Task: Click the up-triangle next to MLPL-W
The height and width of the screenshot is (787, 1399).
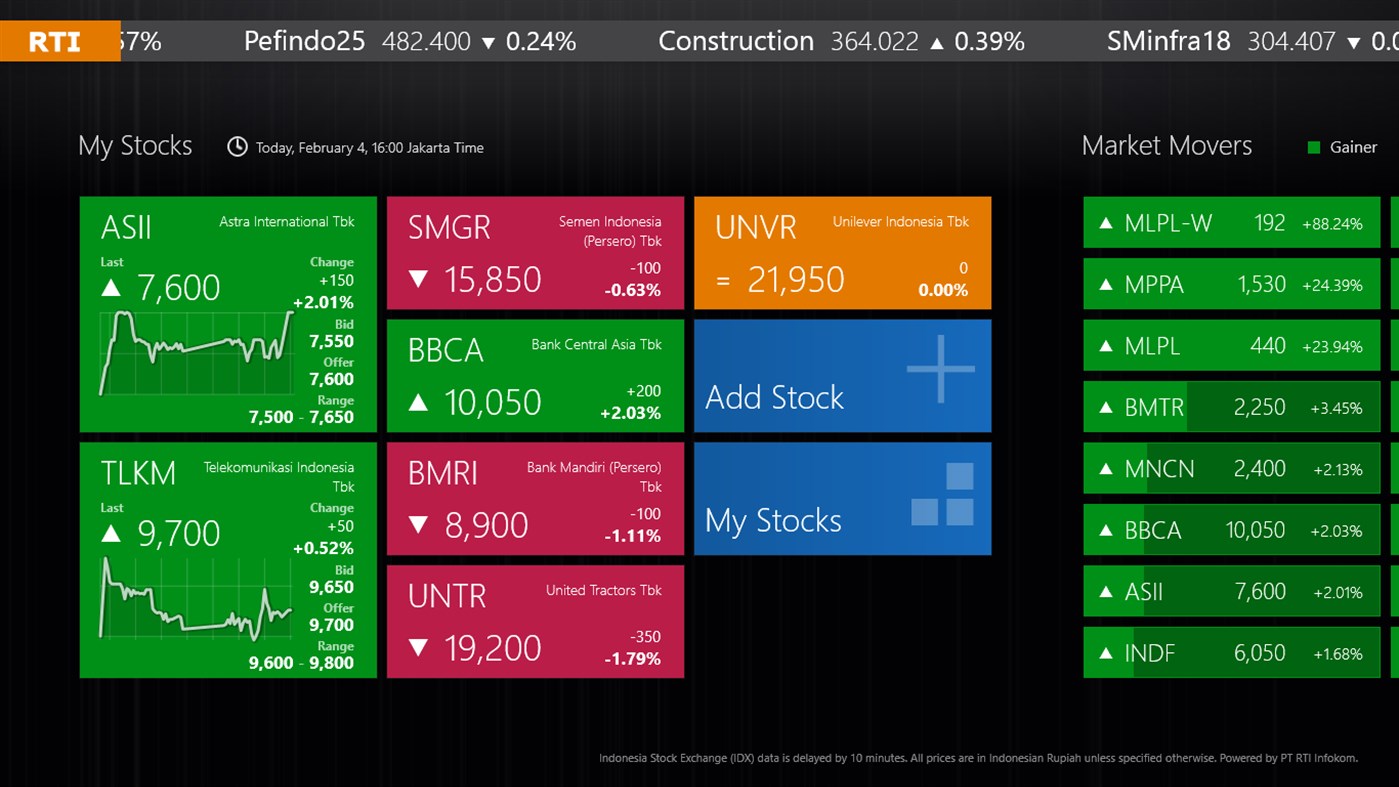Action: pyautogui.click(x=1105, y=223)
